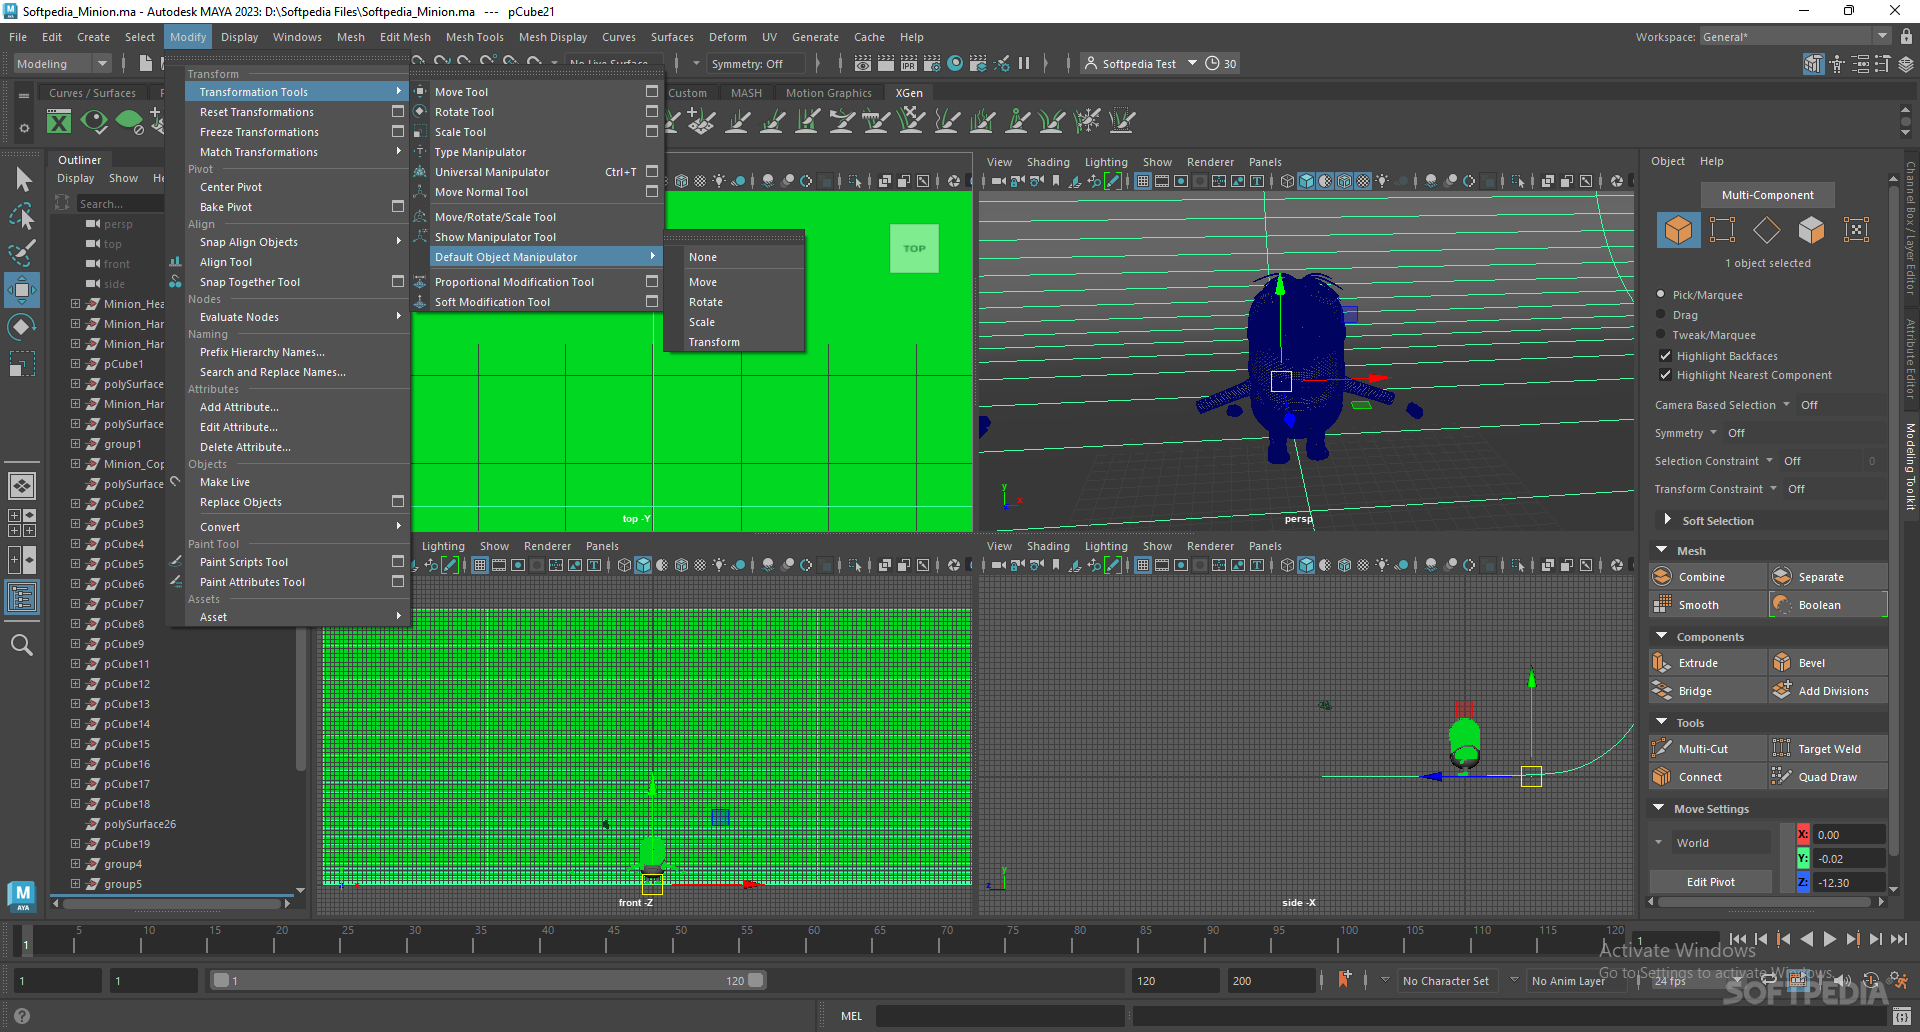
Task: Select Center Pivot menu entry
Action: coord(231,187)
